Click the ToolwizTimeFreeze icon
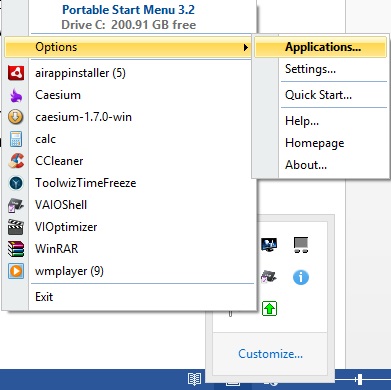This screenshot has height=390, width=391. [16, 183]
